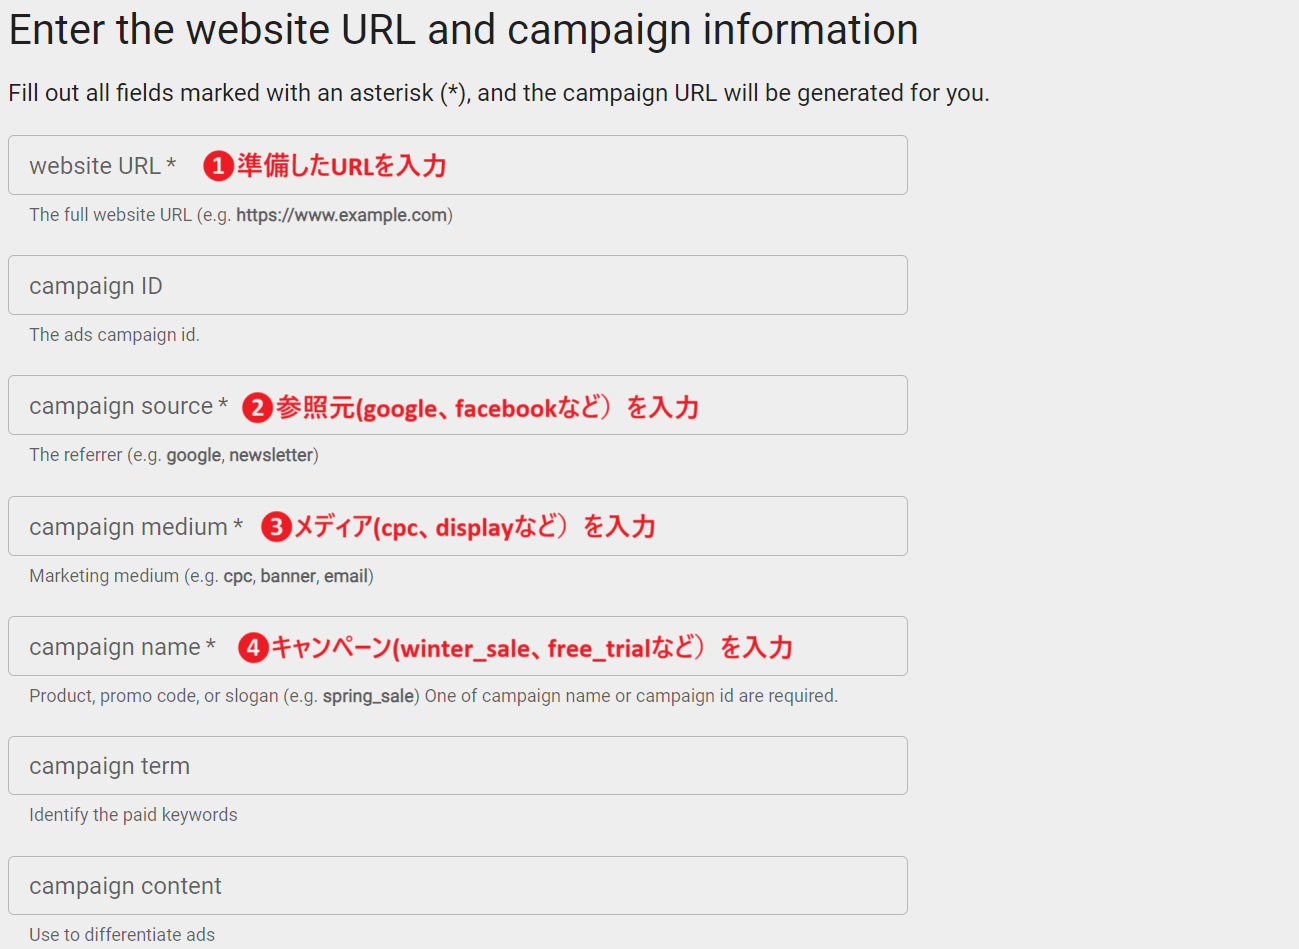Click the red circled number 1 marker
1299x949 pixels.
click(218, 165)
